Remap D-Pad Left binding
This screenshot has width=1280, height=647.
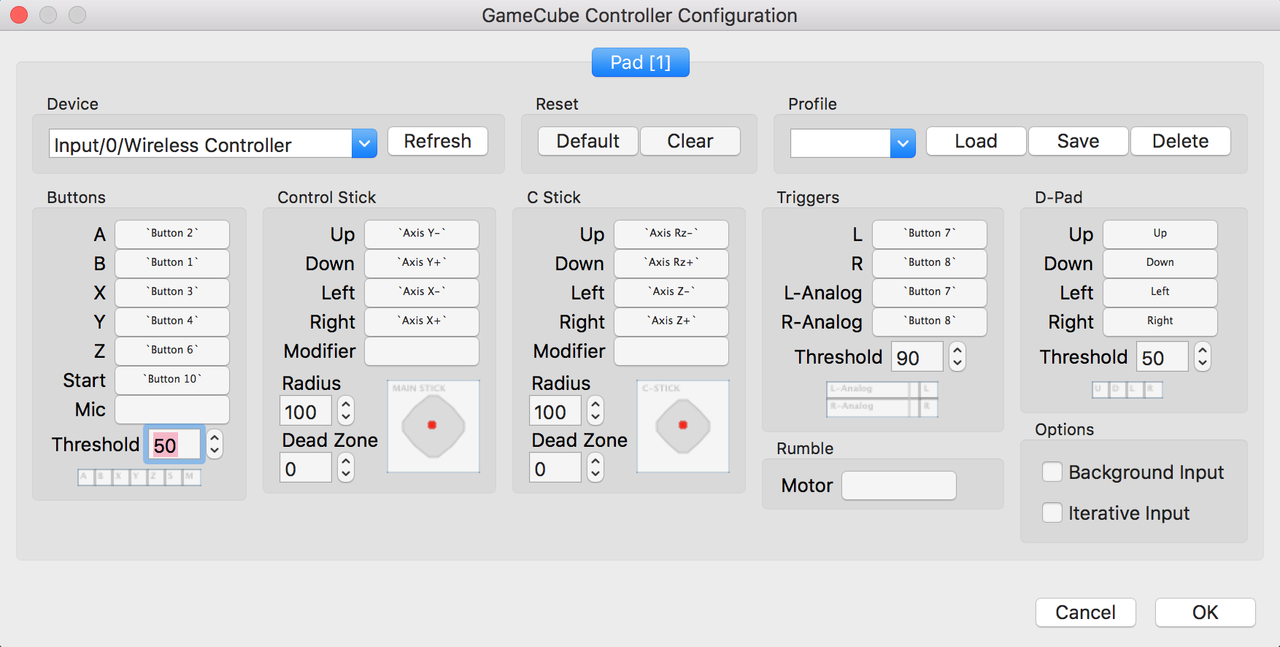click(1160, 292)
